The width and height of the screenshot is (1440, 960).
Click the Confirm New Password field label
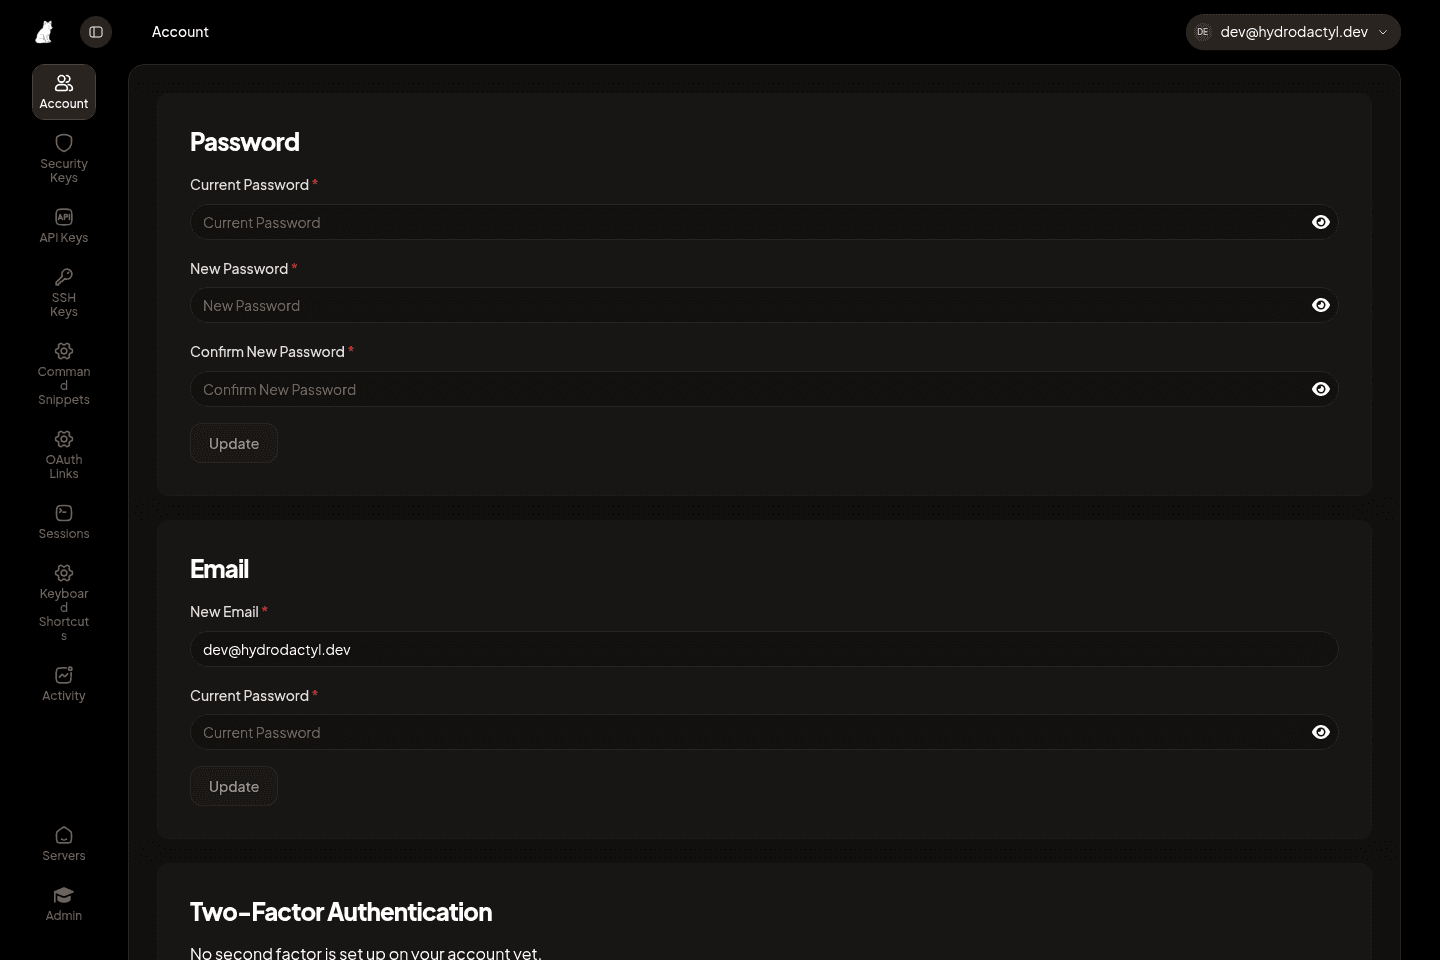(267, 352)
